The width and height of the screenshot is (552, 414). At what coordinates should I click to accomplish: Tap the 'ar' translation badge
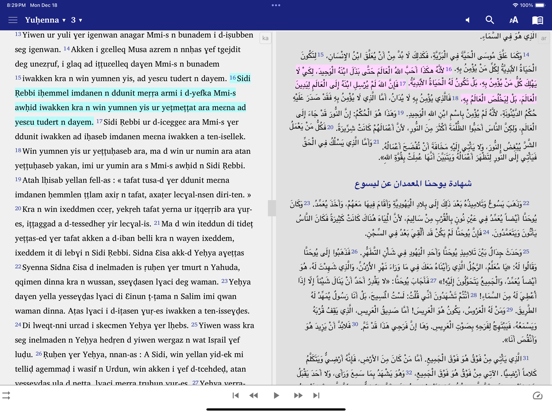tap(544, 38)
